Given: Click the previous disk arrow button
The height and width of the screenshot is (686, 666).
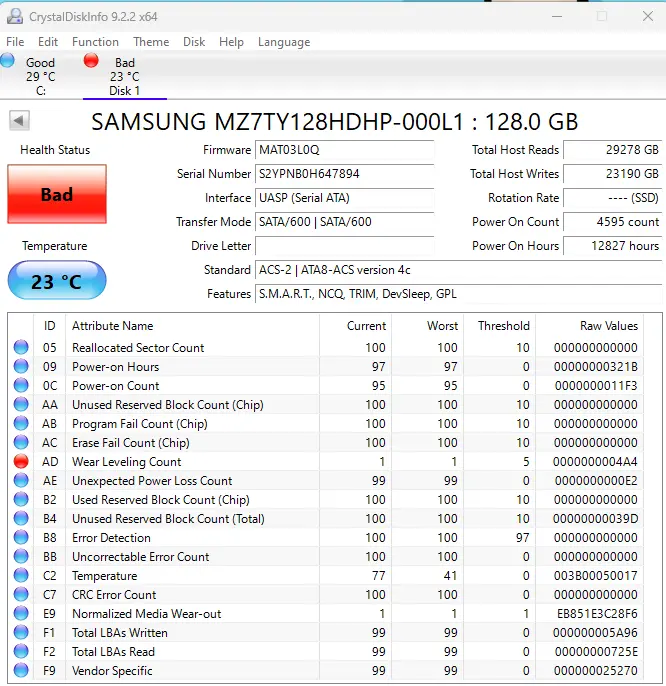Looking at the screenshot, I should 19,120.
